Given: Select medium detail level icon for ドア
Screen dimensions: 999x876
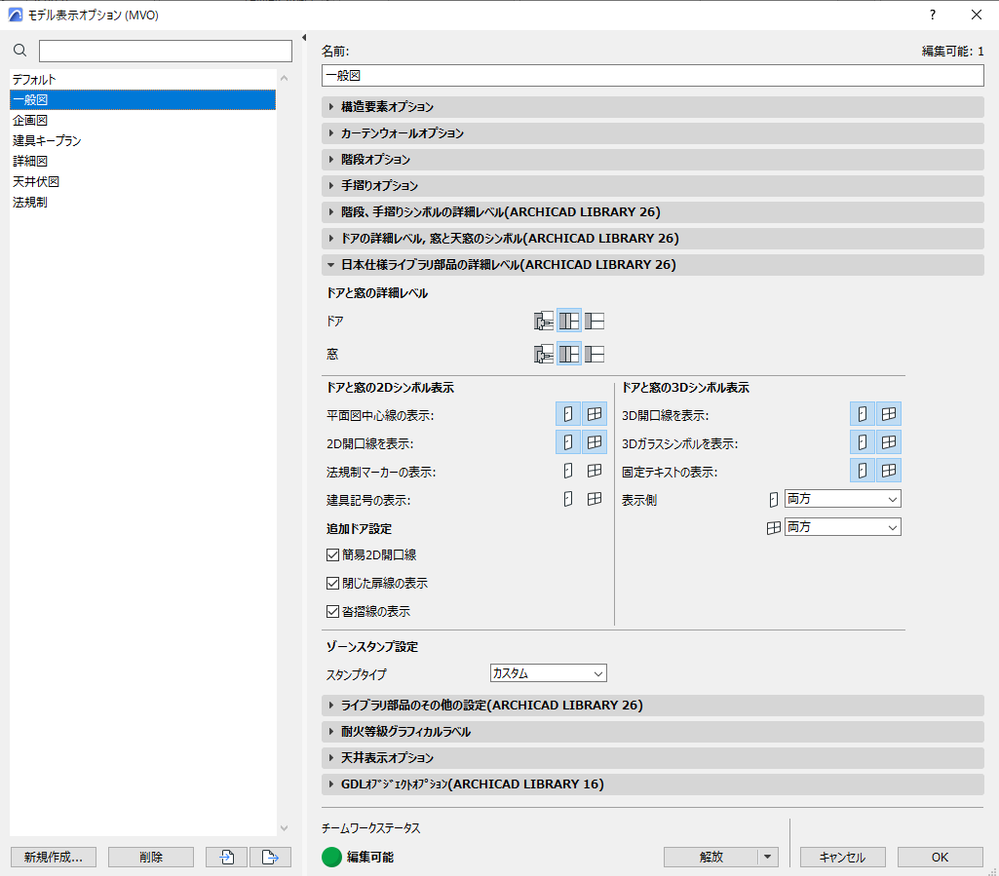Looking at the screenshot, I should point(569,320).
